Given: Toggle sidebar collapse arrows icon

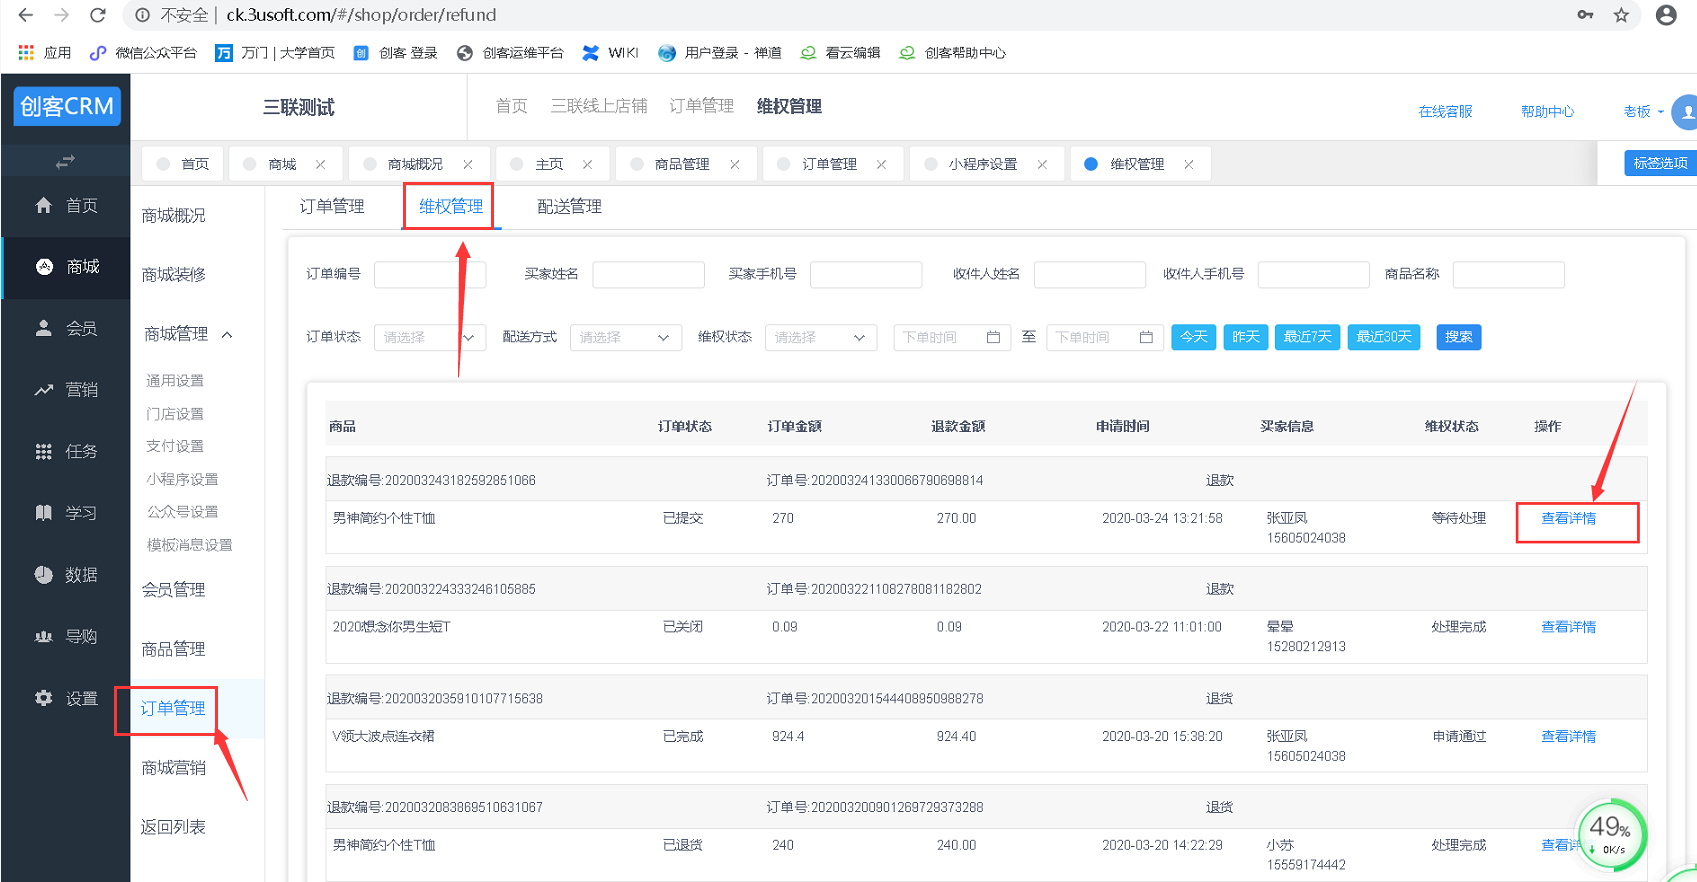Looking at the screenshot, I should (x=65, y=161).
